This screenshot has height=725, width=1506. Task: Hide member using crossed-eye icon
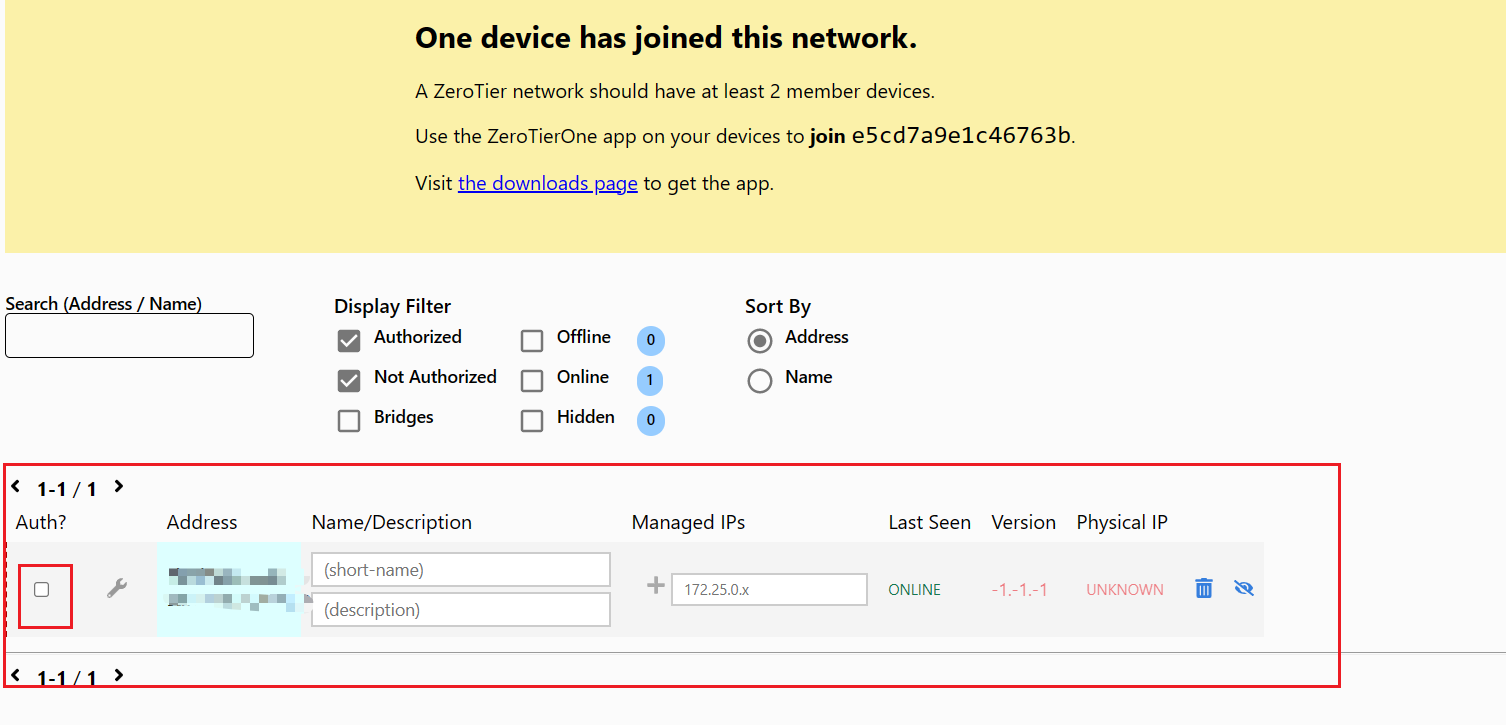pyautogui.click(x=1244, y=588)
